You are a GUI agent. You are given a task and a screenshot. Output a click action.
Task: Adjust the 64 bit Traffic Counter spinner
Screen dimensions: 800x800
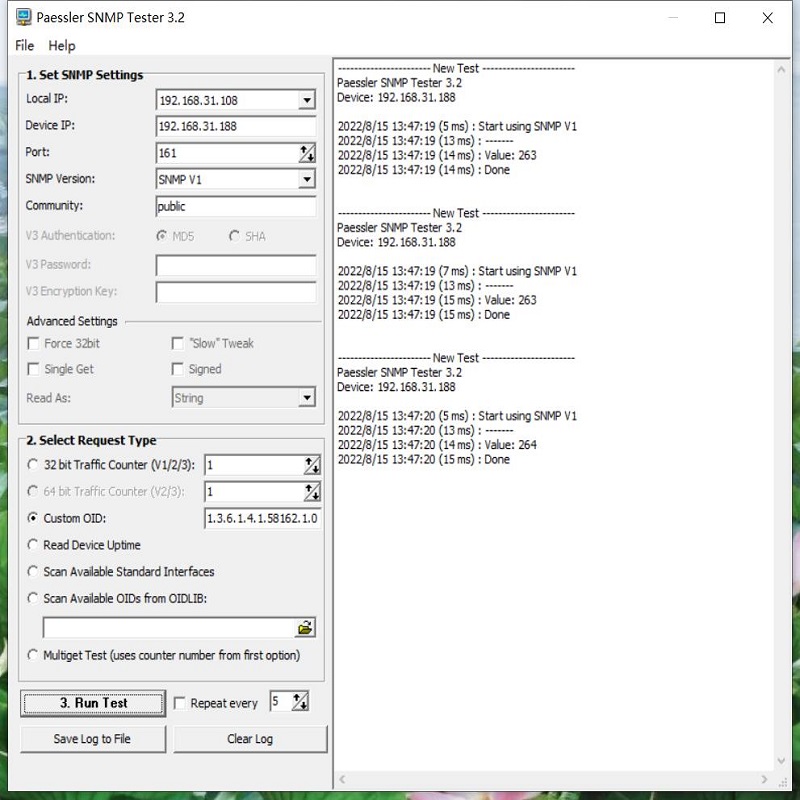[312, 492]
